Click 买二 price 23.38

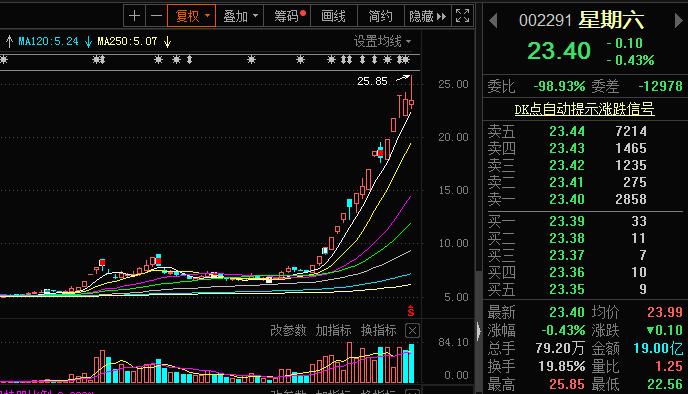point(567,238)
